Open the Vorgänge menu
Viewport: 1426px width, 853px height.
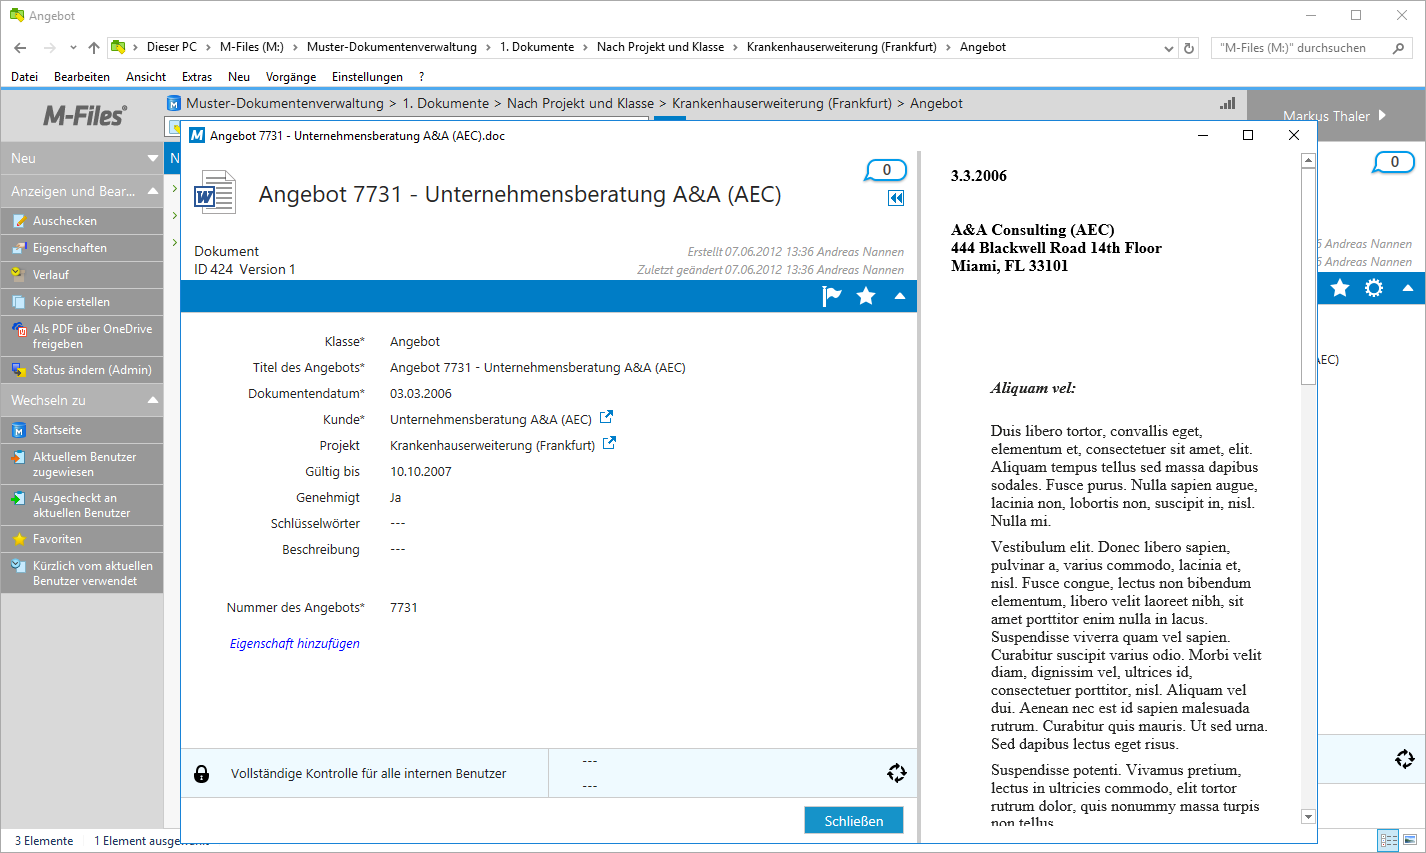click(x=290, y=77)
